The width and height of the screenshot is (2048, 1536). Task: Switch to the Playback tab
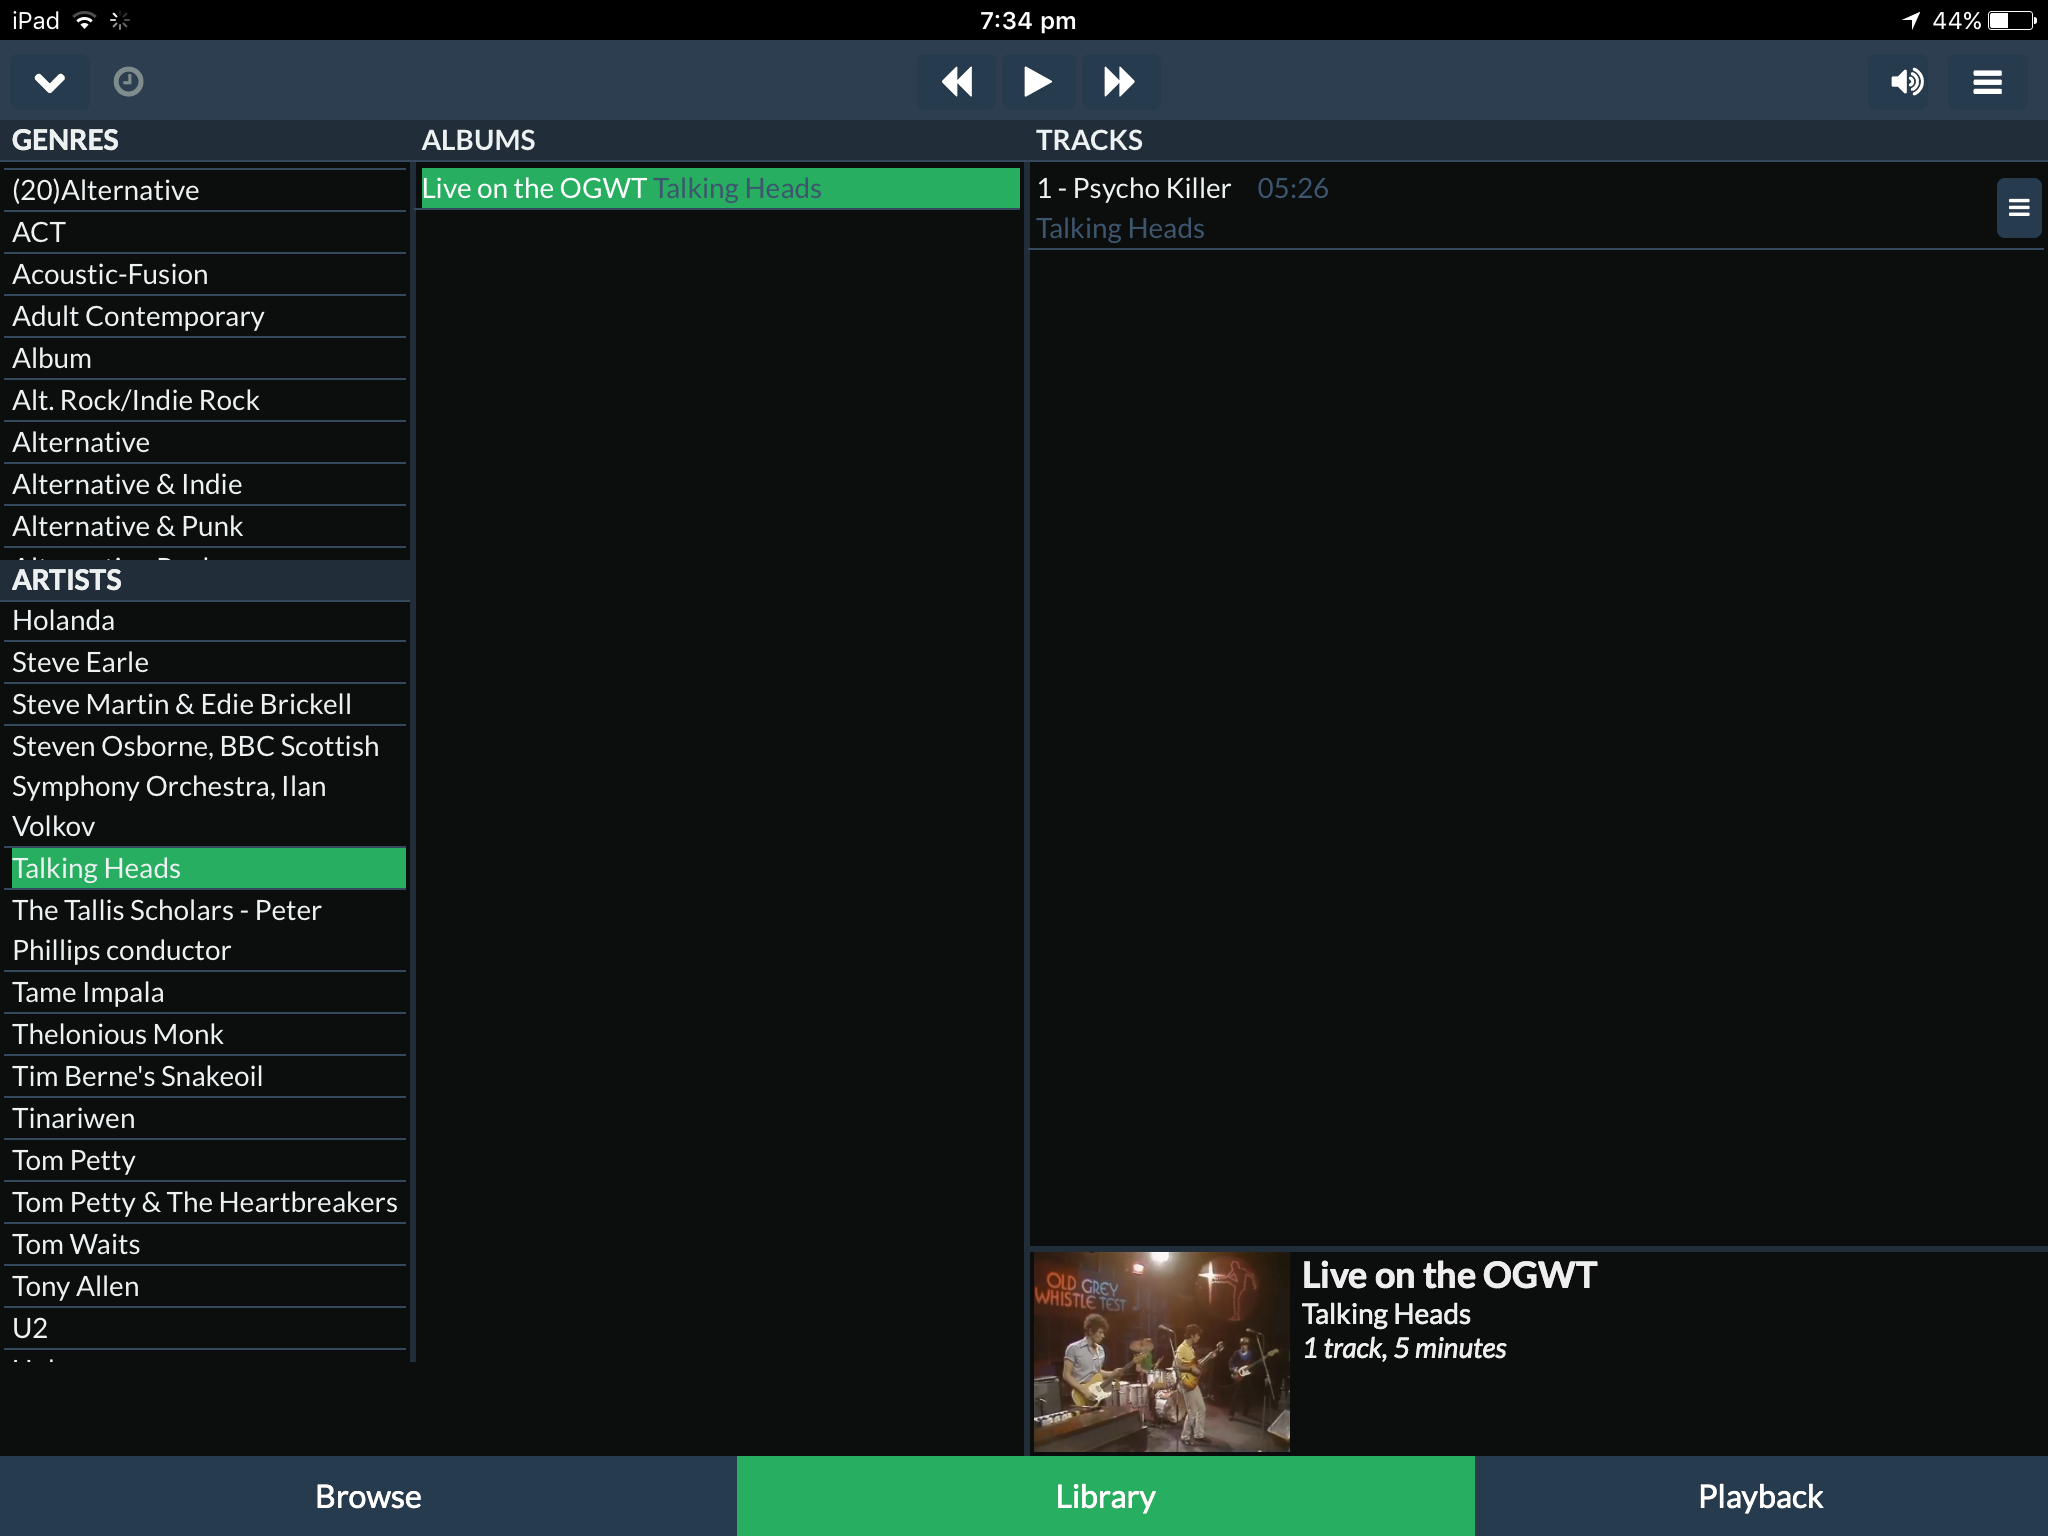(1761, 1496)
